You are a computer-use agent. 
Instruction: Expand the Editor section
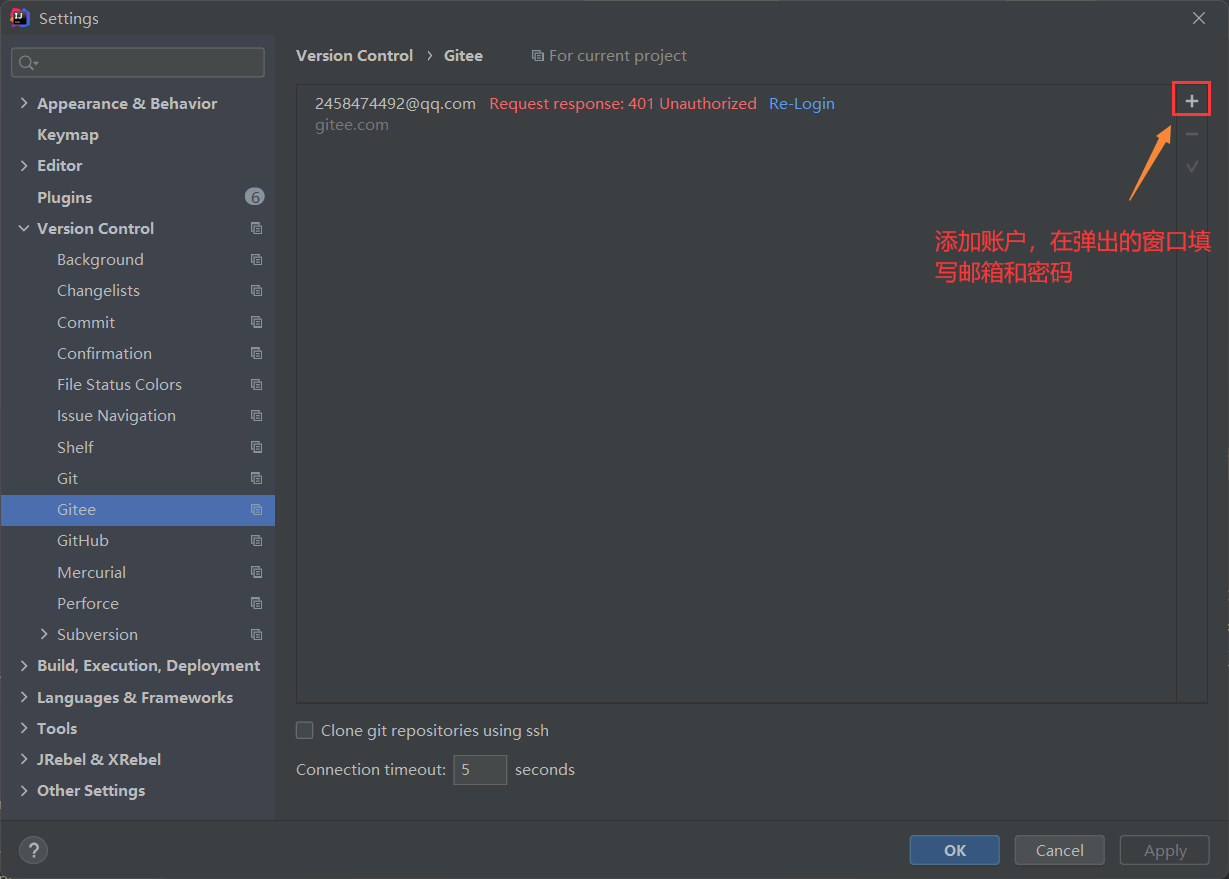[x=24, y=165]
